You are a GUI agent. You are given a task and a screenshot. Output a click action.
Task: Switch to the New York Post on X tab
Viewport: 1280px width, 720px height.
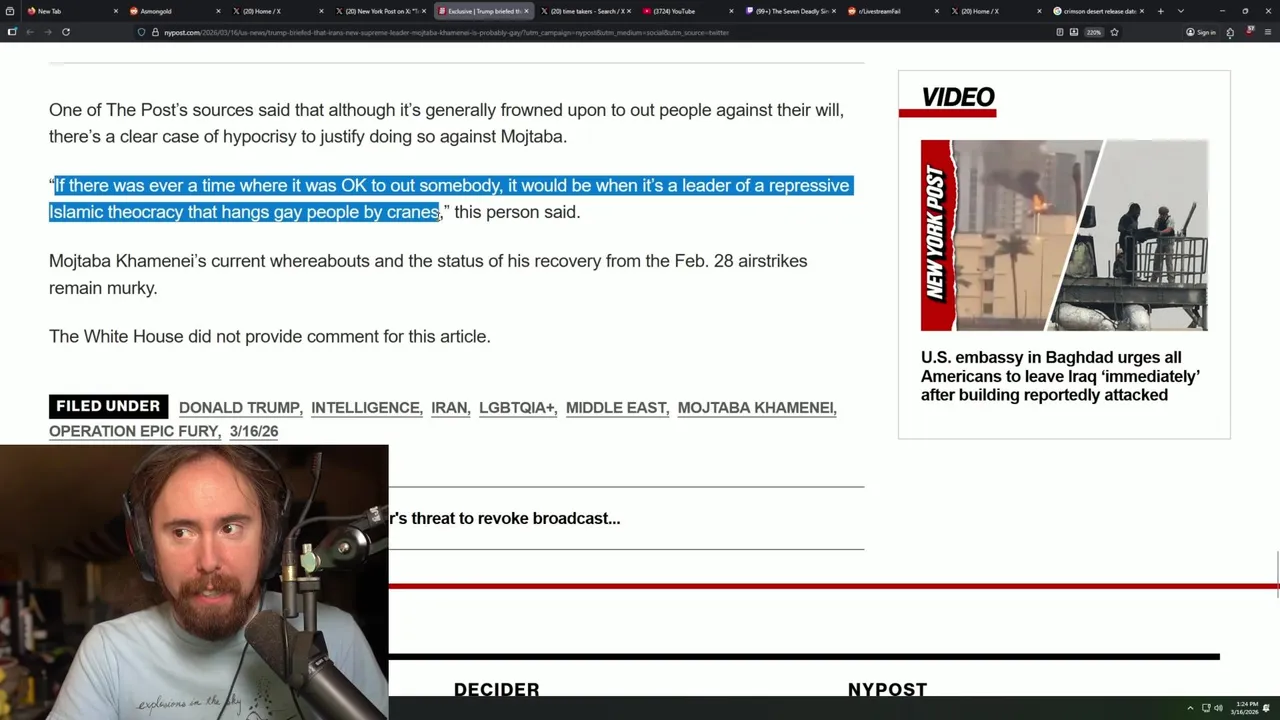click(381, 11)
